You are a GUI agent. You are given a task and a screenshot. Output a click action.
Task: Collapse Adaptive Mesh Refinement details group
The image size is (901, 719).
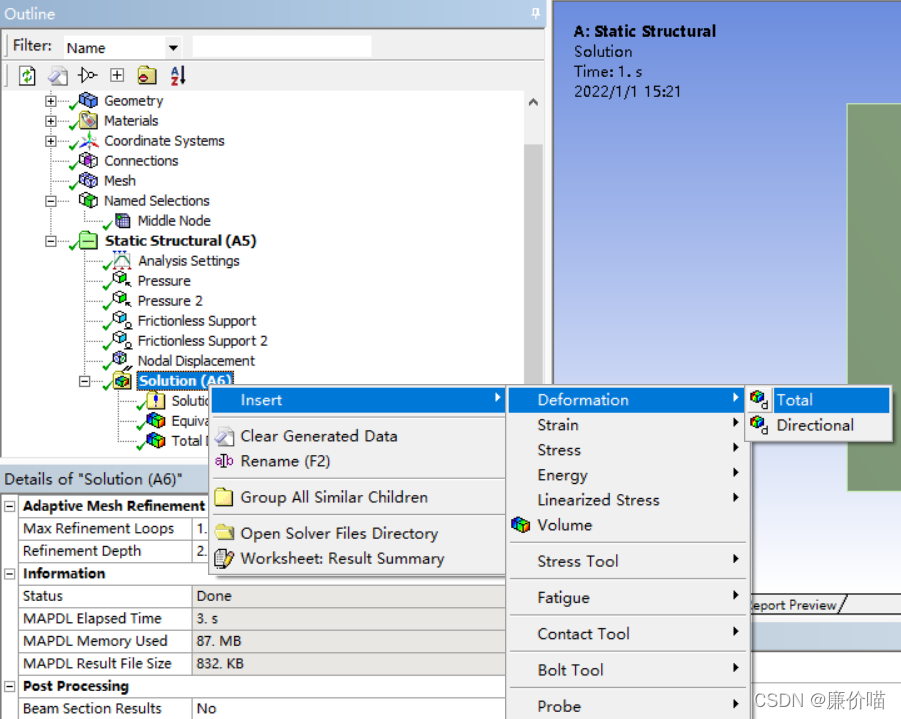(x=10, y=506)
